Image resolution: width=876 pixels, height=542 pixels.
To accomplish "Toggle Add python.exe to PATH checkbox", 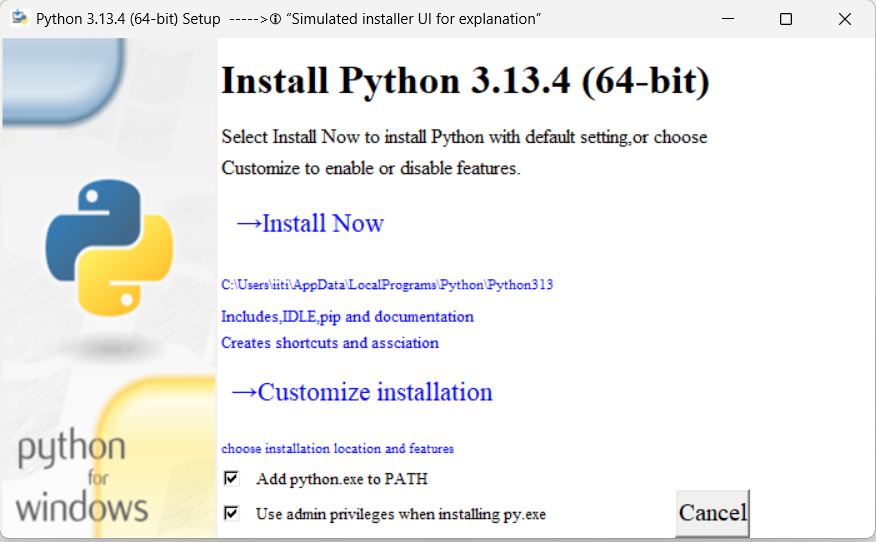I will pyautogui.click(x=231, y=478).
